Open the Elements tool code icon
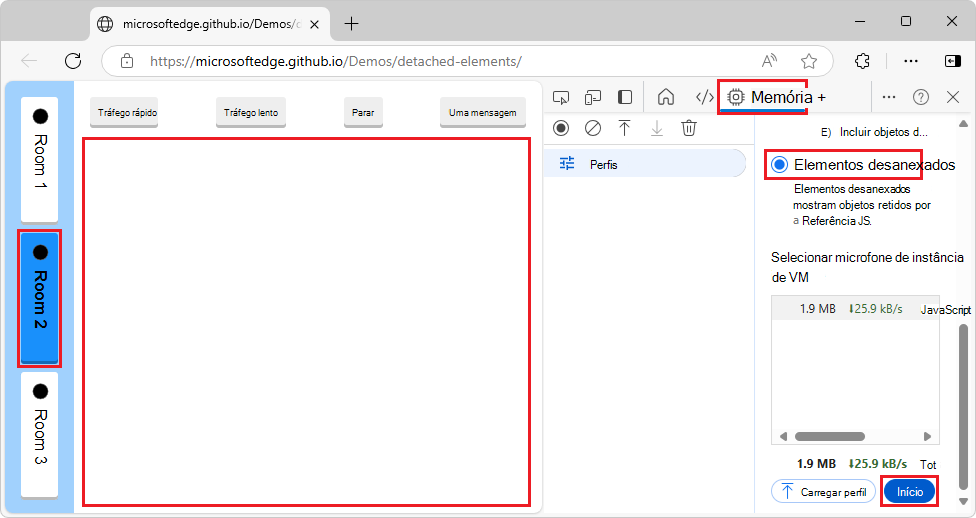Viewport: 976px width, 518px height. (704, 97)
